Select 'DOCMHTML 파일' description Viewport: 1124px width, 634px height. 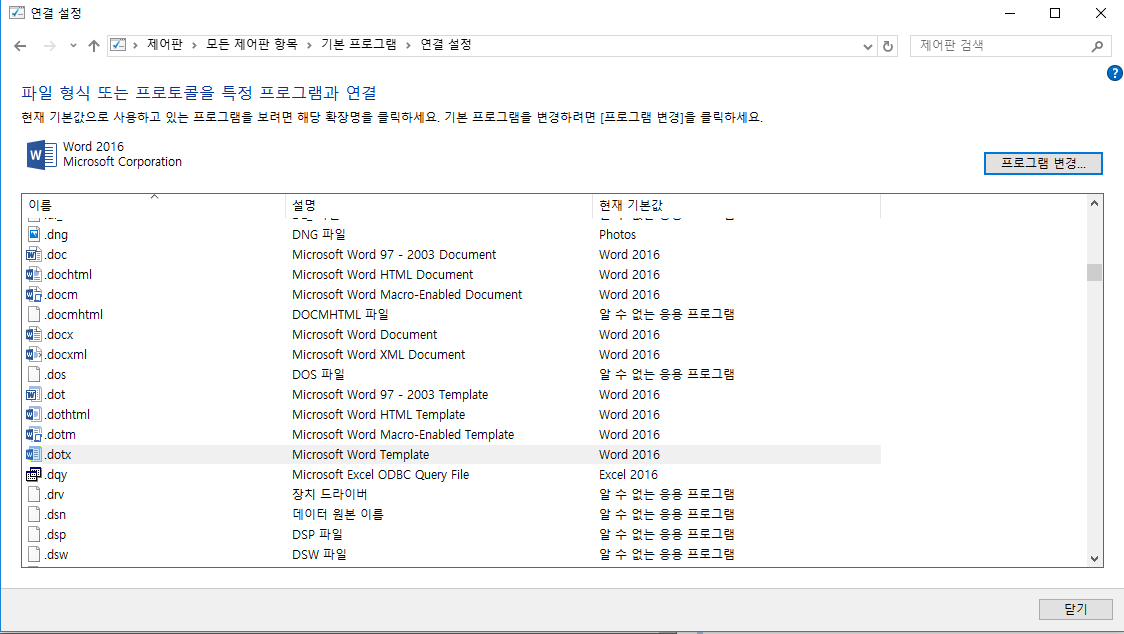click(340, 314)
